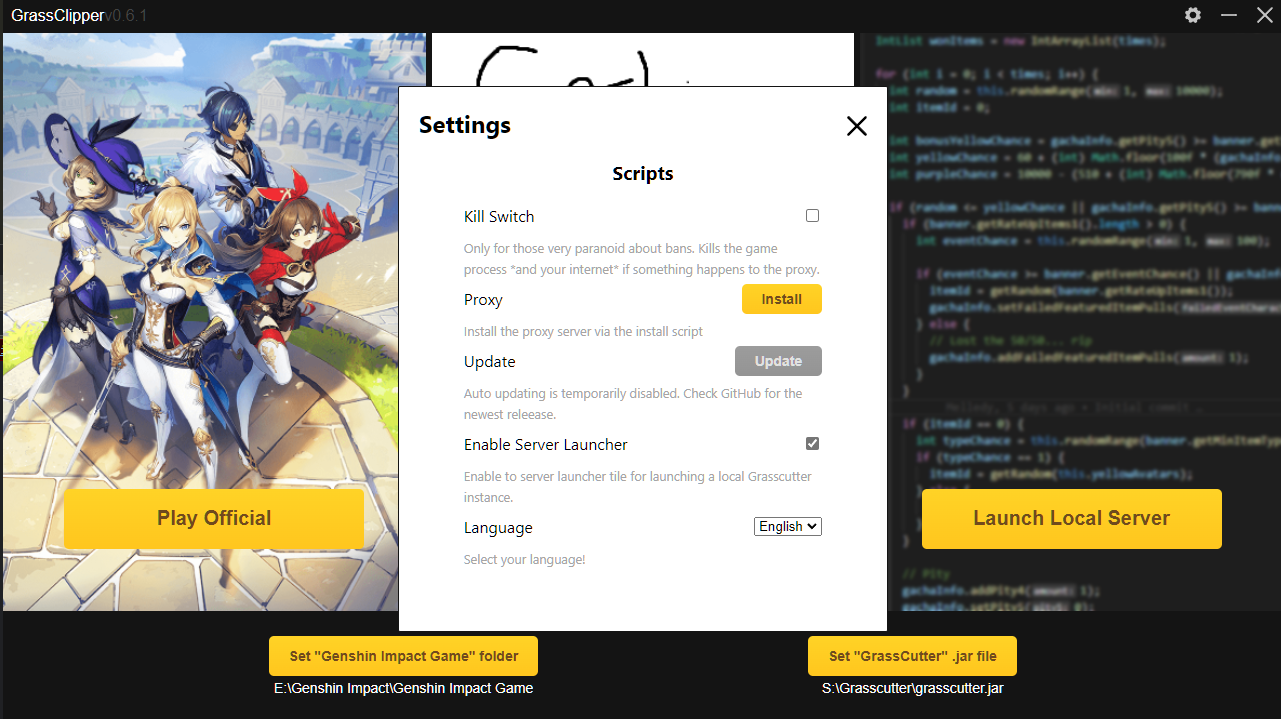Screen dimensions: 1281x719
Task: Click the E:\Genshin Impact game path text
Action: (404, 688)
